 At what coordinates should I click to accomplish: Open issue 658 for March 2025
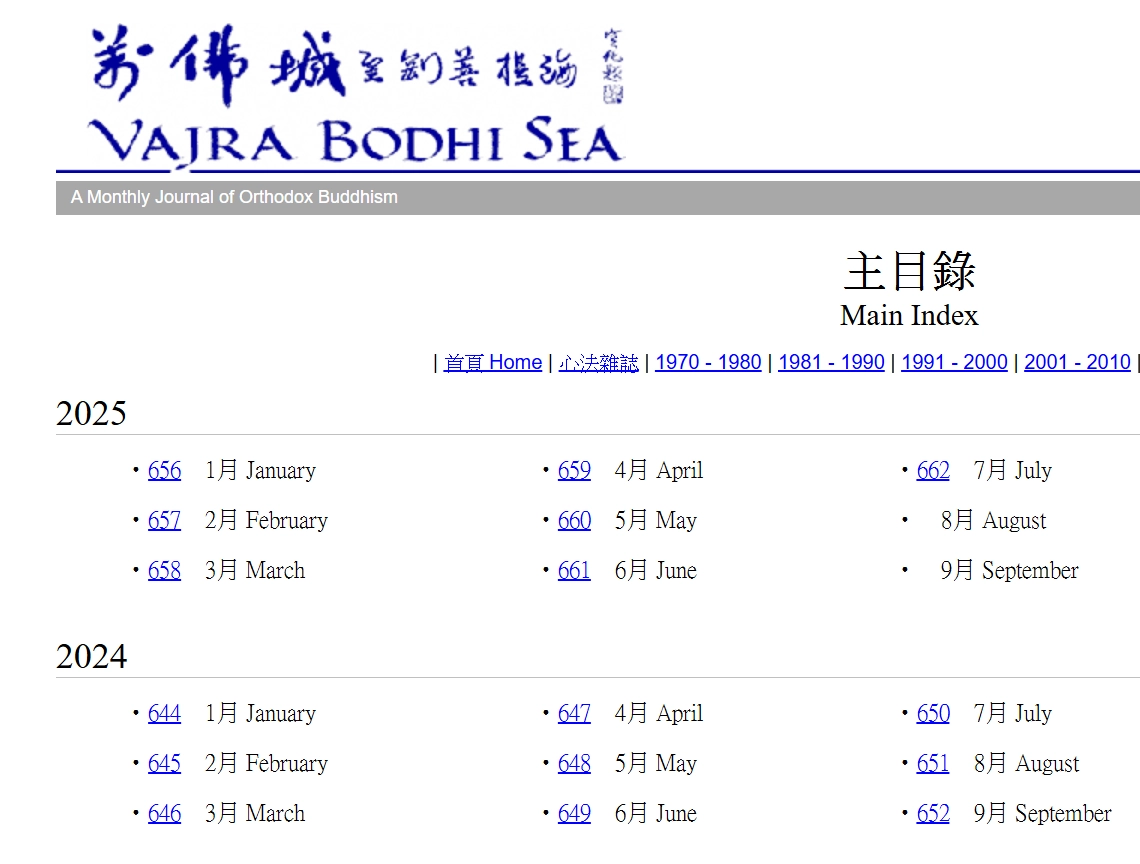(164, 571)
